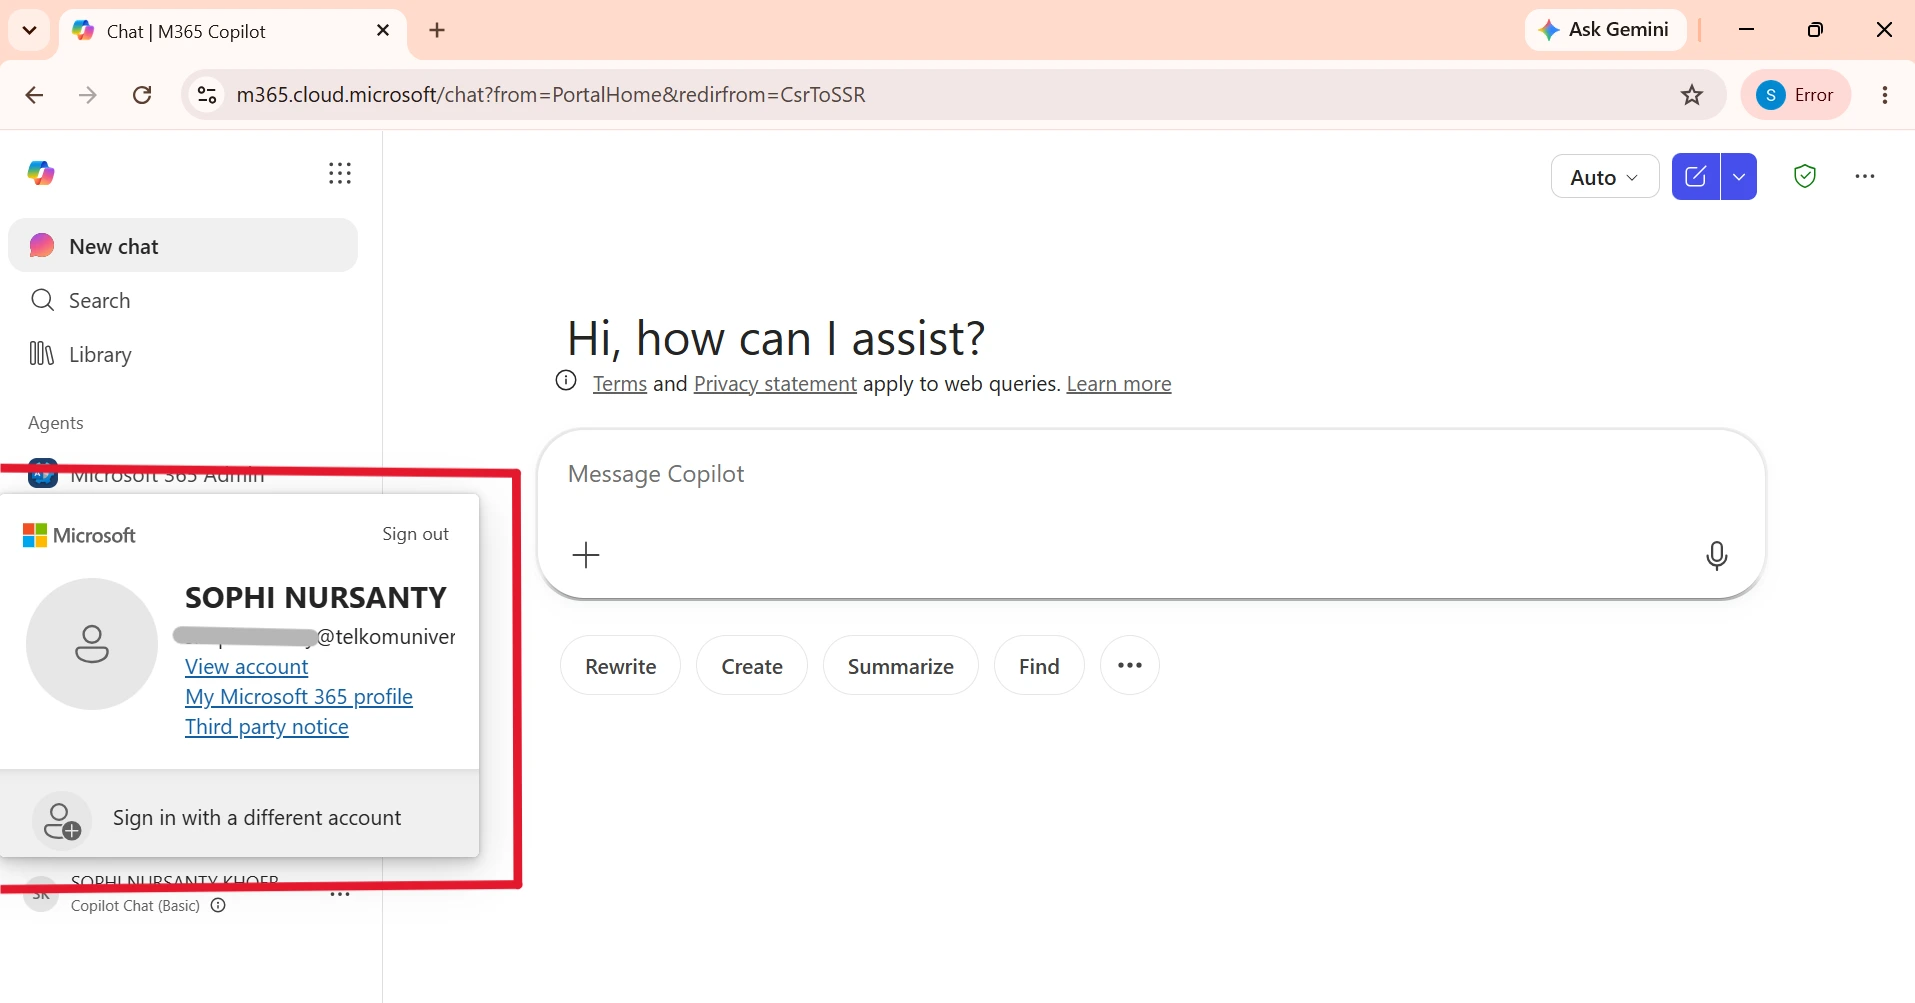Open the Third party notice link
Viewport: 1915px width, 1003px height.
267,727
